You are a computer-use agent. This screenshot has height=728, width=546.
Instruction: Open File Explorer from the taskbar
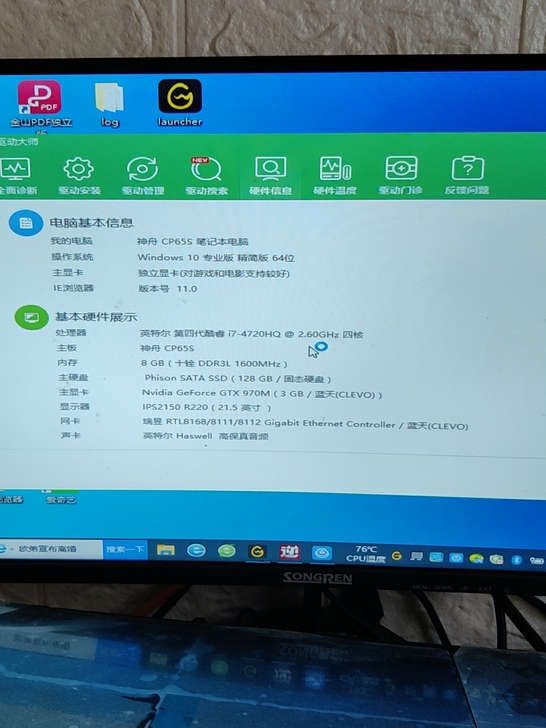click(166, 550)
